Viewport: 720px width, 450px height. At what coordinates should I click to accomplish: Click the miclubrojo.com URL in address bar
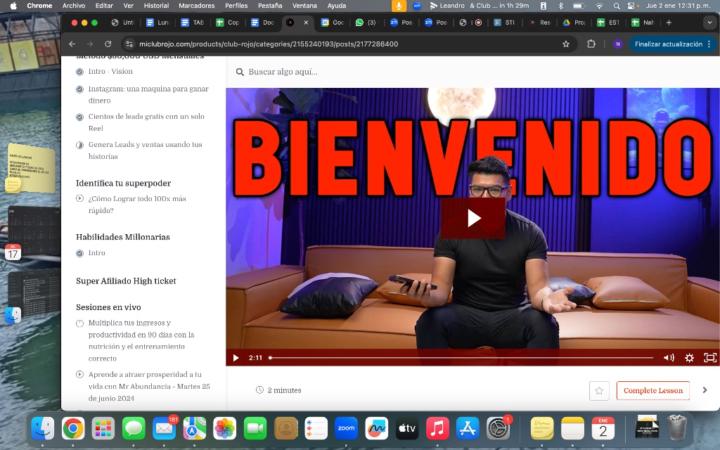tap(269, 44)
